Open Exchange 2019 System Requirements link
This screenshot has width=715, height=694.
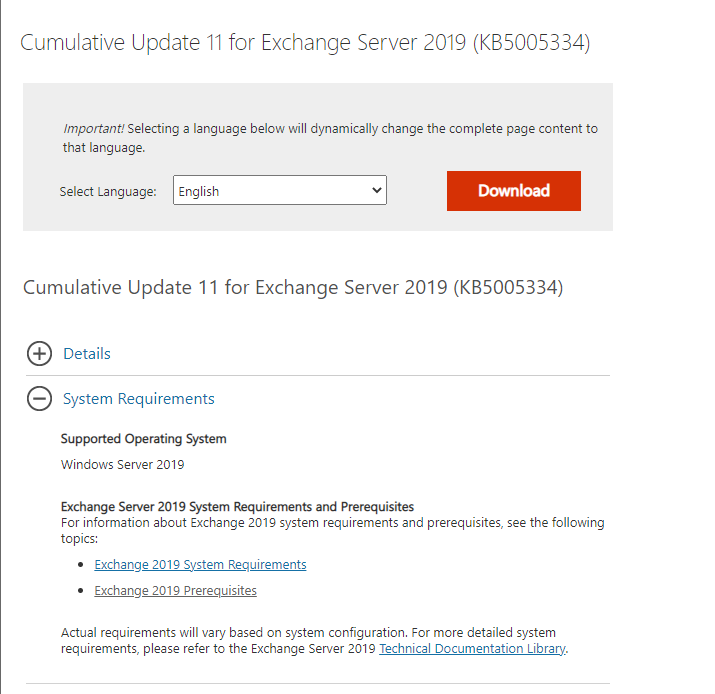pos(200,565)
